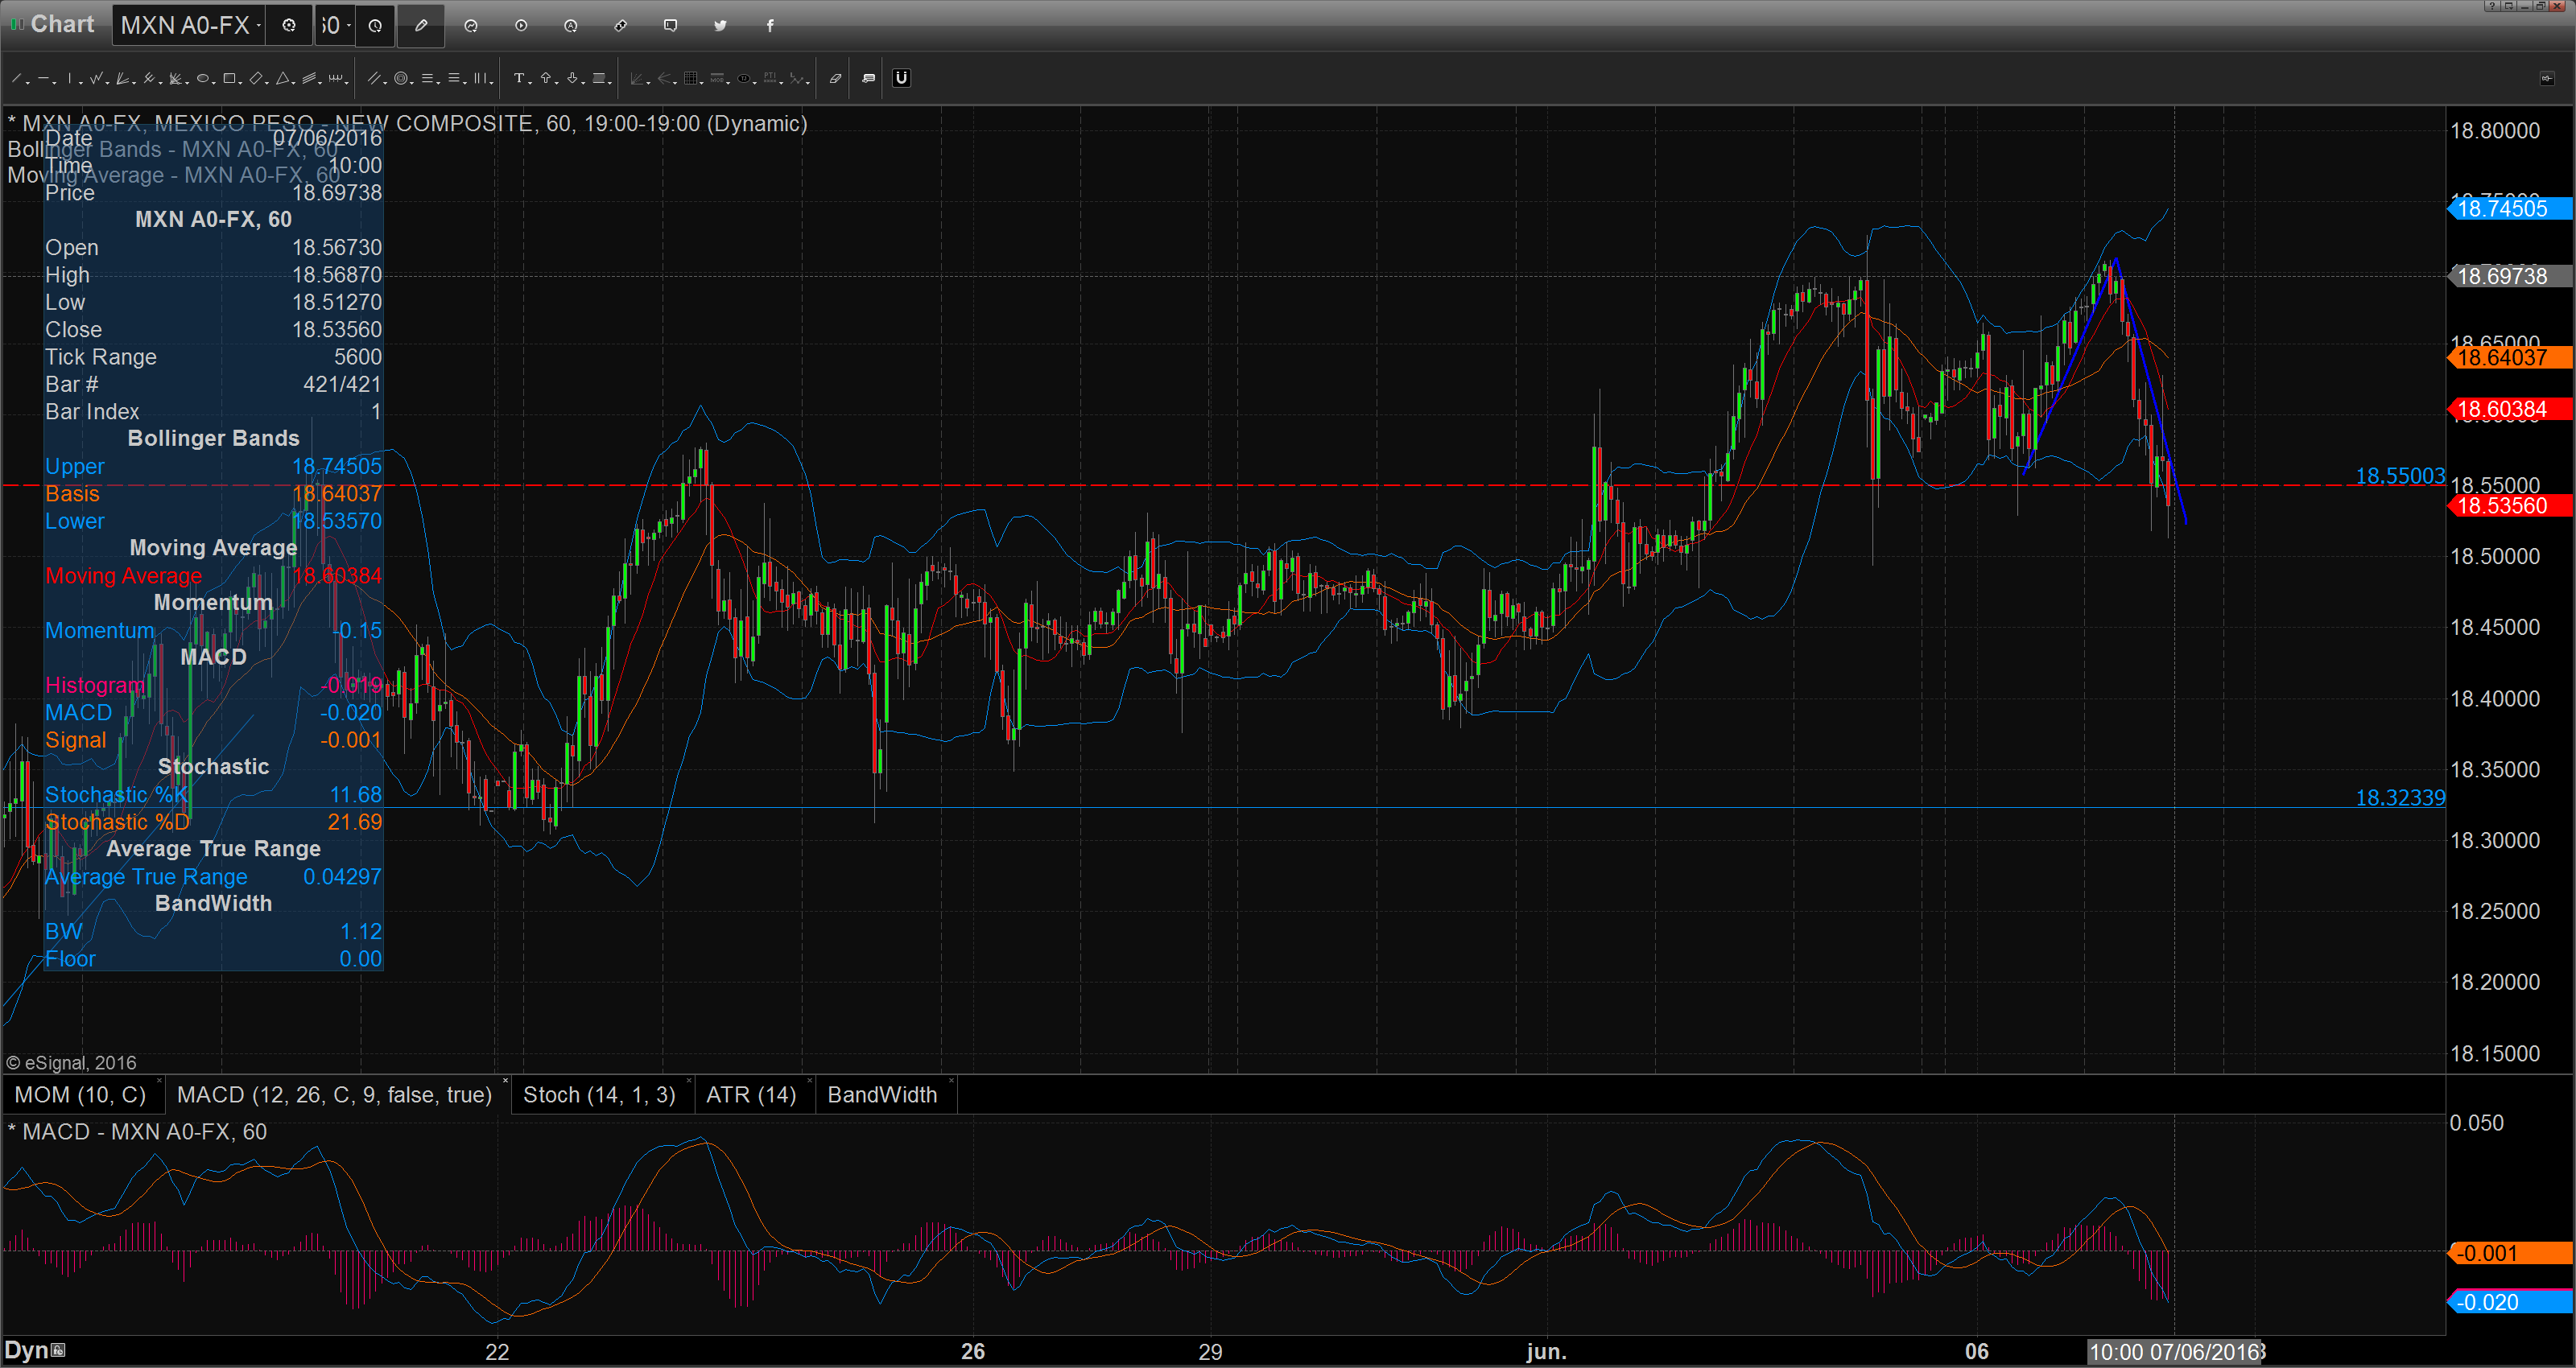Select the horizontal line tool
The width and height of the screenshot is (2576, 1368).
(43, 78)
